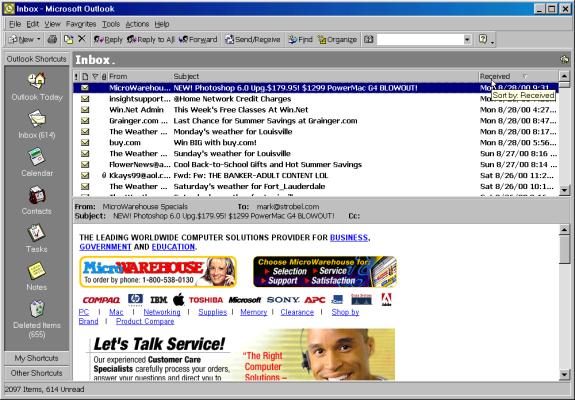The height and width of the screenshot is (400, 575).
Task: Click the up arrow of the message list scrollbar
Action: pos(564,76)
